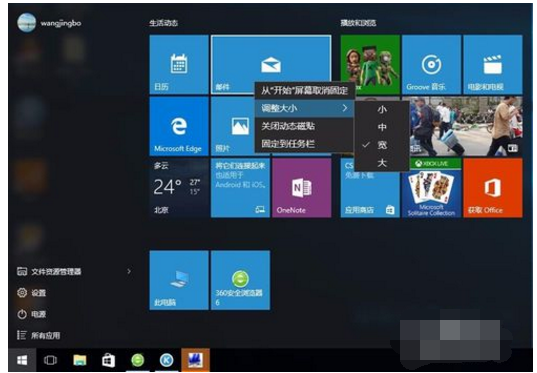Open the 此电脑 tile

point(179,280)
